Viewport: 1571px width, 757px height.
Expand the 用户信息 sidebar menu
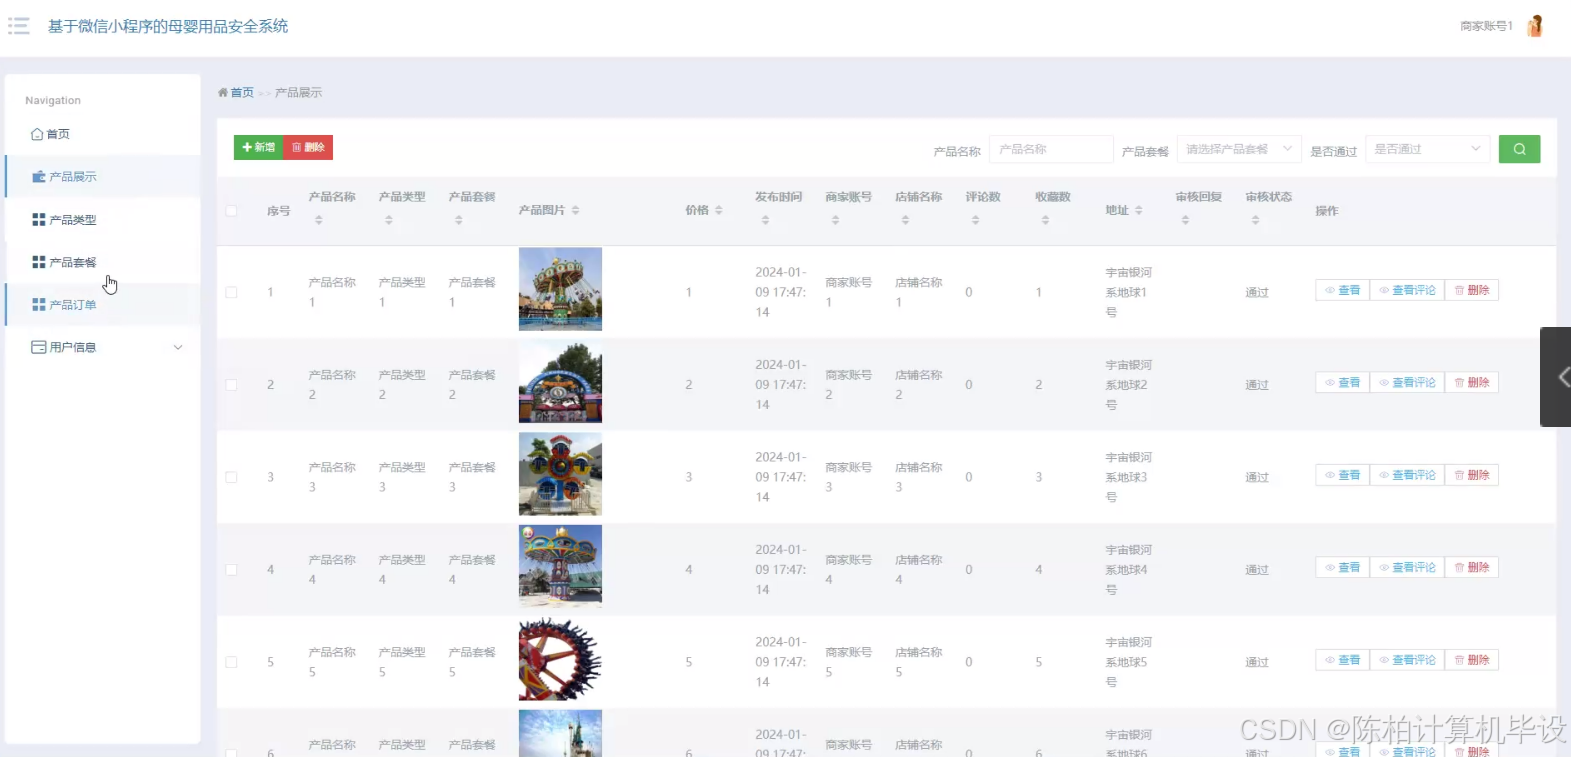pyautogui.click(x=103, y=347)
